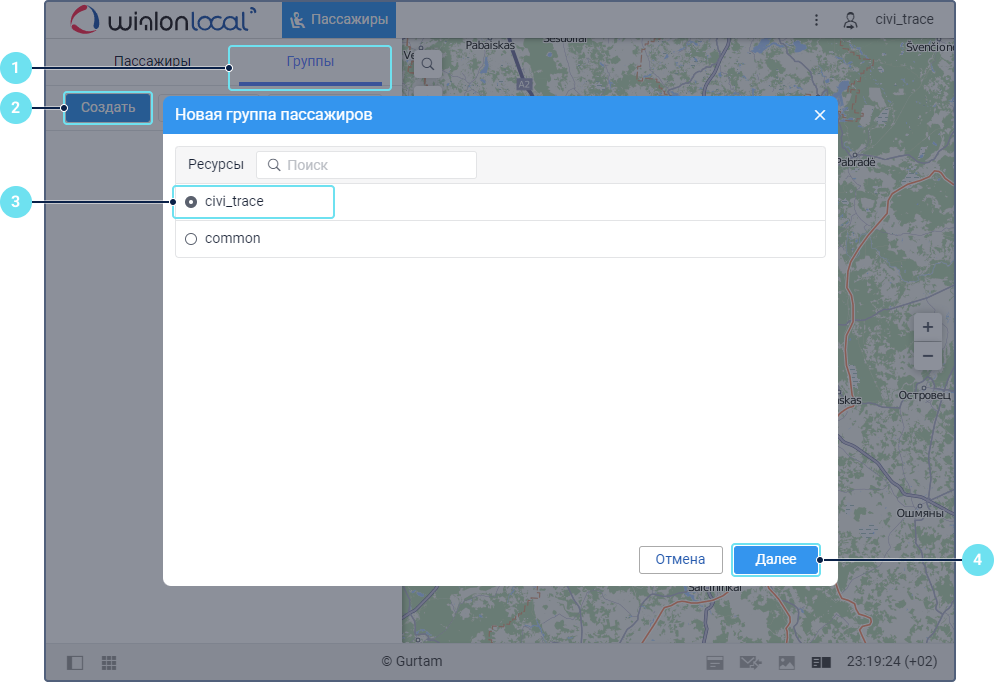Click the Создать button
994x682 pixels.
pos(108,108)
